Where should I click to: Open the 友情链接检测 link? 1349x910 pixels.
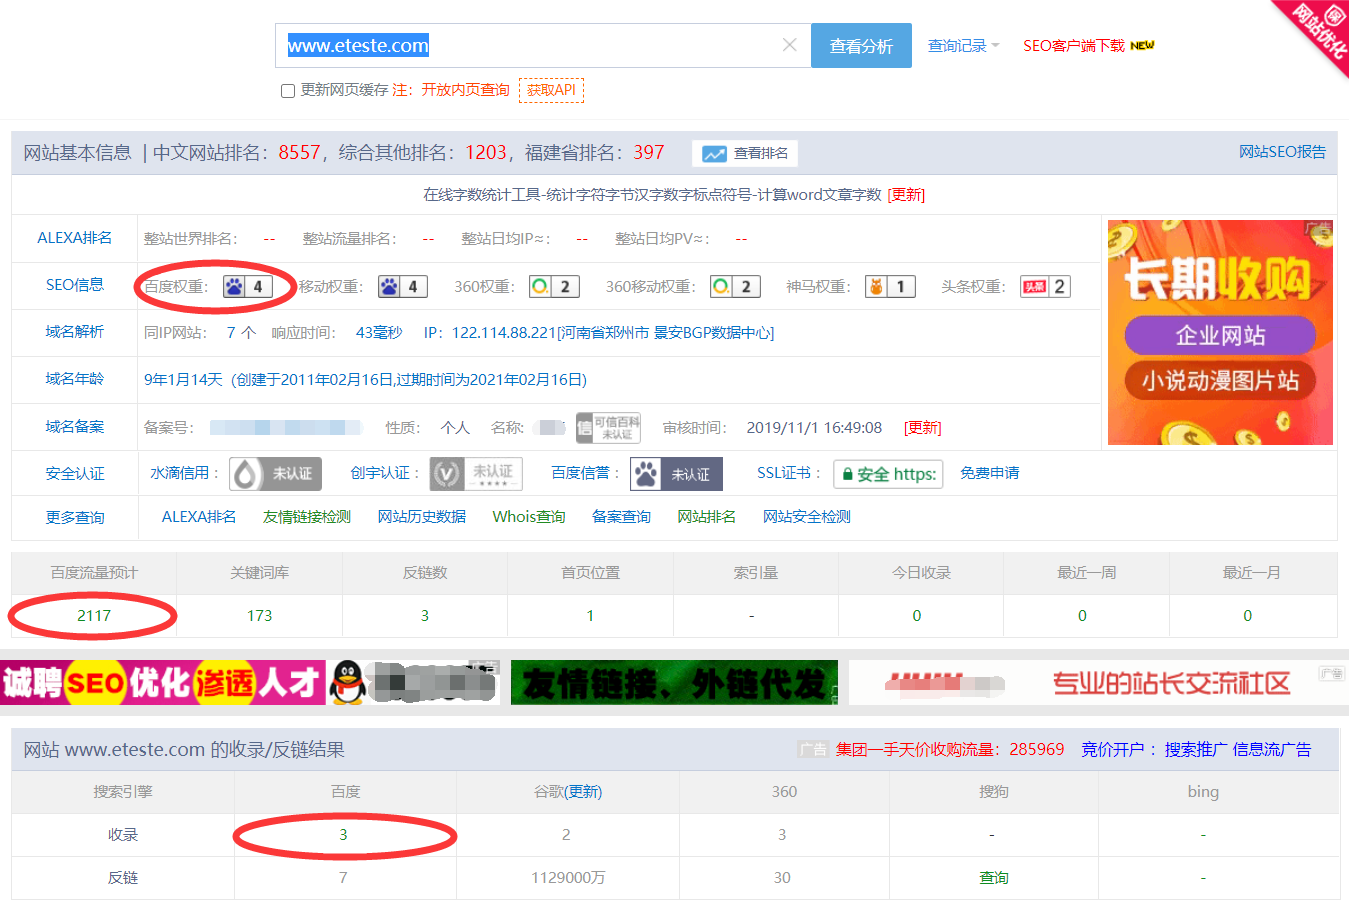(307, 517)
